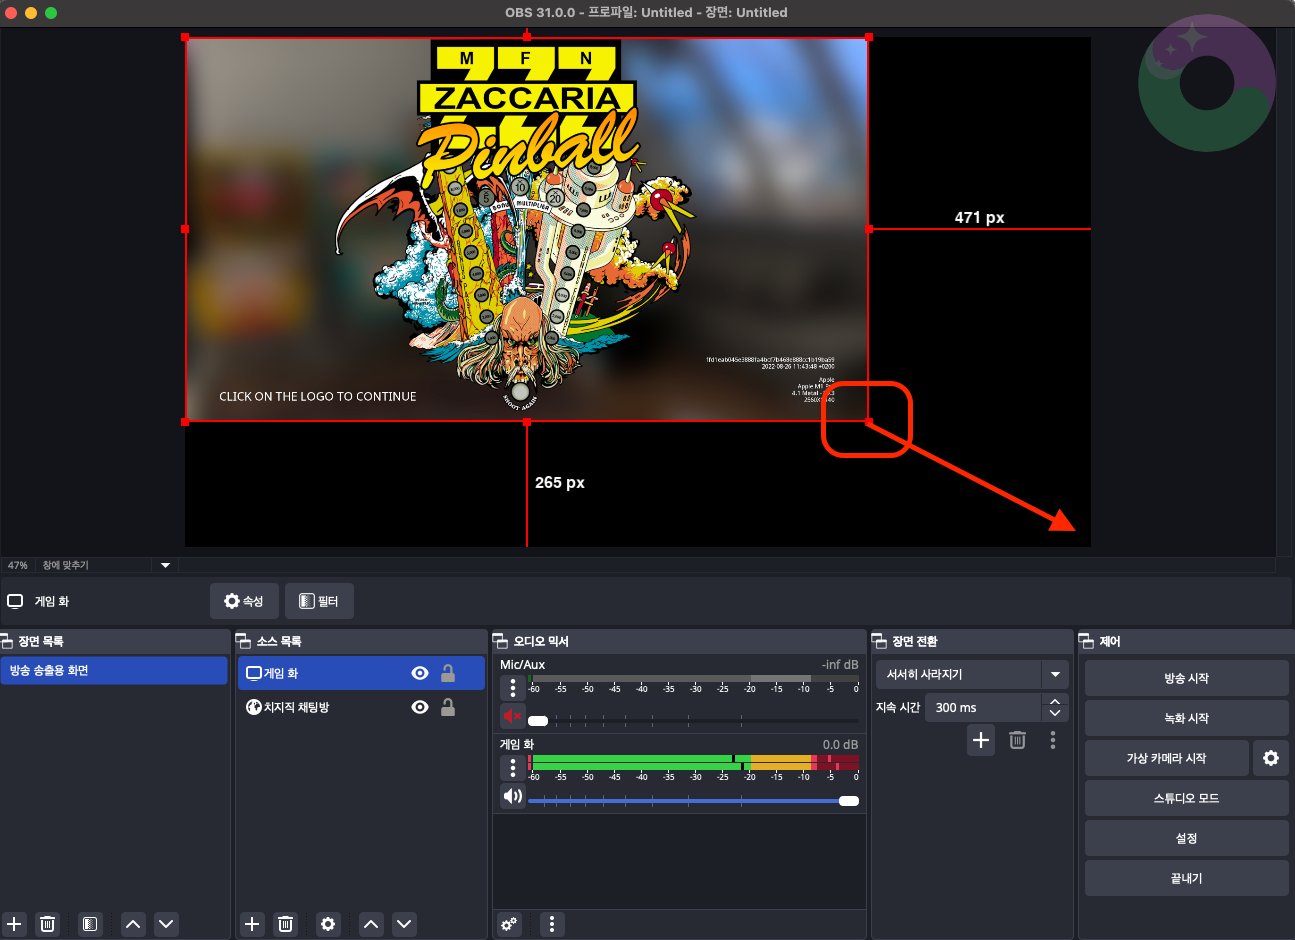Click the 300 ms duration field
The image size is (1295, 940).
[984, 707]
